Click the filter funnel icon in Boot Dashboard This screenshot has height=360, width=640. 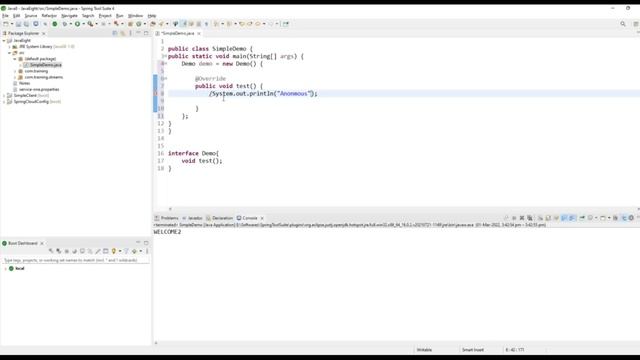click(x=126, y=251)
